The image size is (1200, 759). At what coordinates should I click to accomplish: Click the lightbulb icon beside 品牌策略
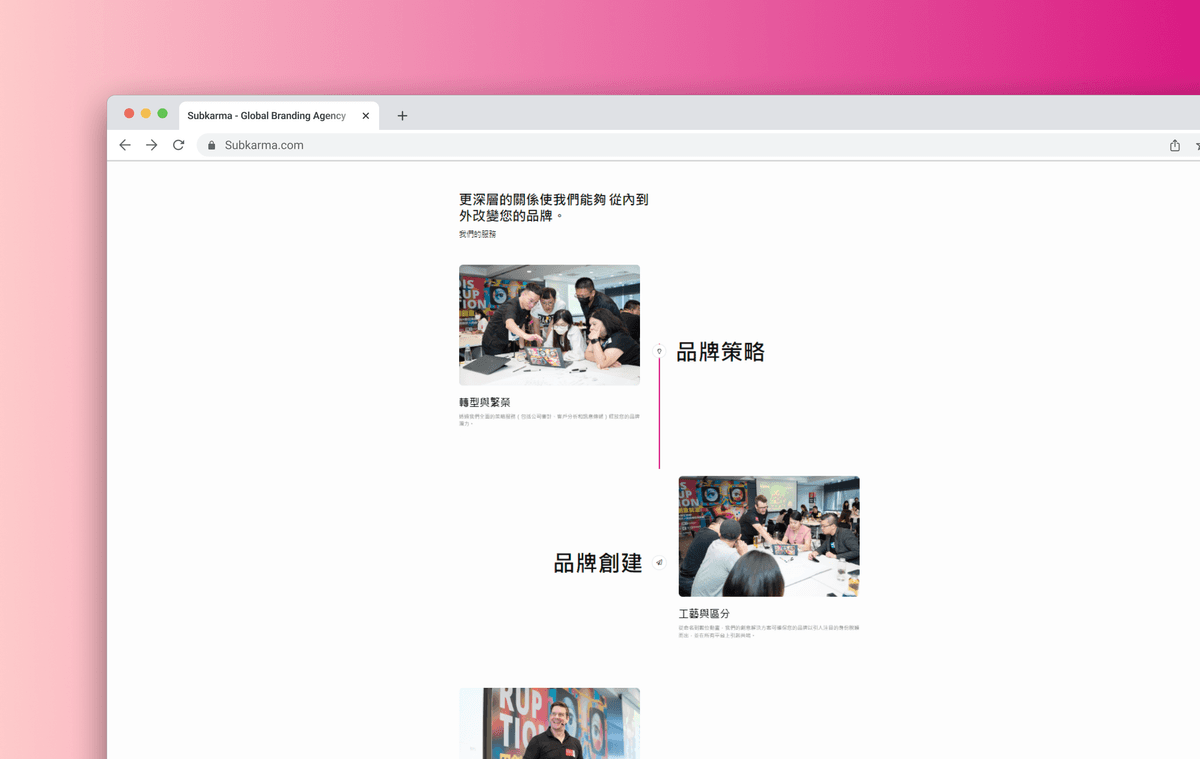659,351
